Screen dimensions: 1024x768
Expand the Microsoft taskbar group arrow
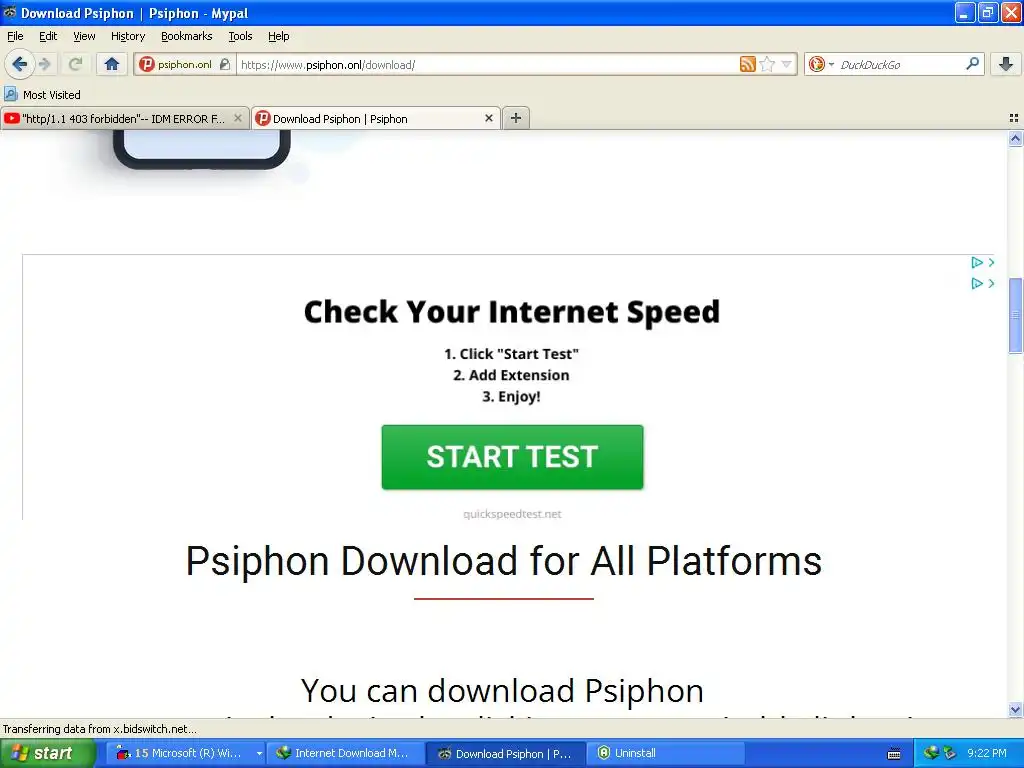coord(259,753)
